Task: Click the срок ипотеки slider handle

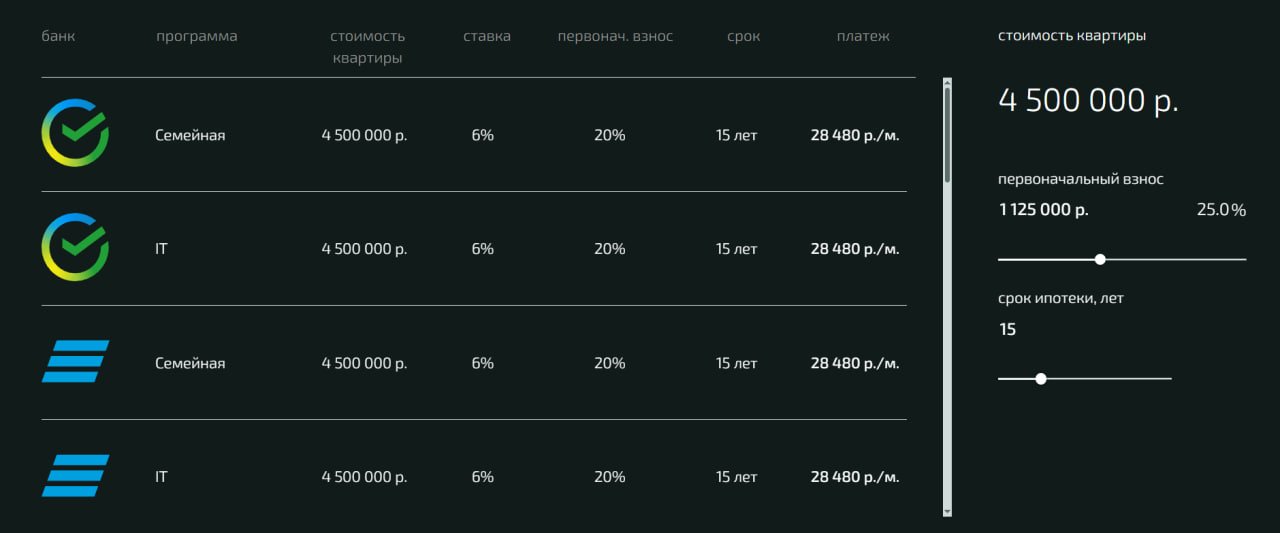Action: [x=1041, y=379]
